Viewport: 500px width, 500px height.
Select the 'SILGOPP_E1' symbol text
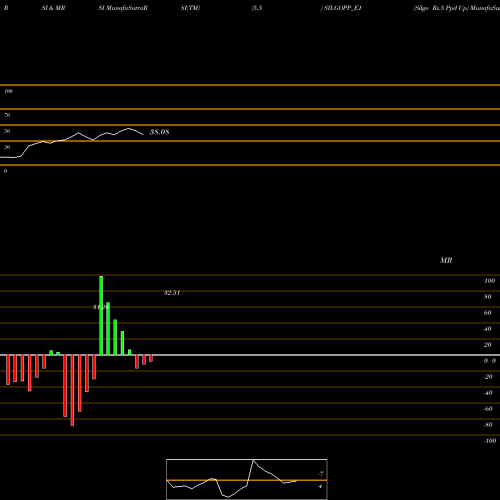click(343, 8)
